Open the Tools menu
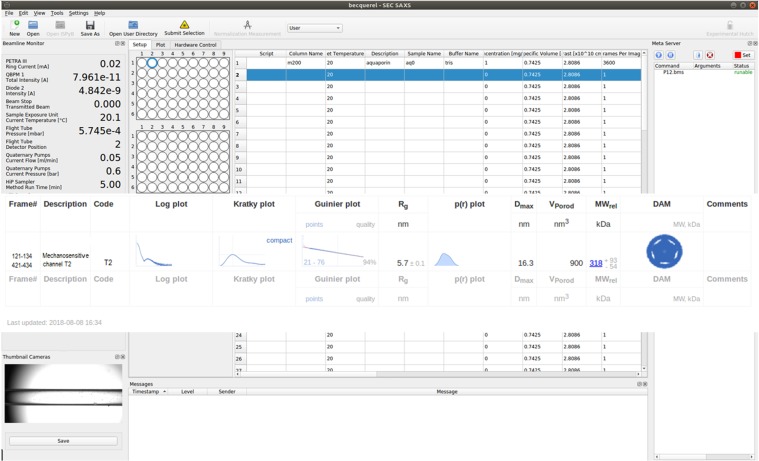Viewport: 759px width, 461px height. pyautogui.click(x=57, y=13)
